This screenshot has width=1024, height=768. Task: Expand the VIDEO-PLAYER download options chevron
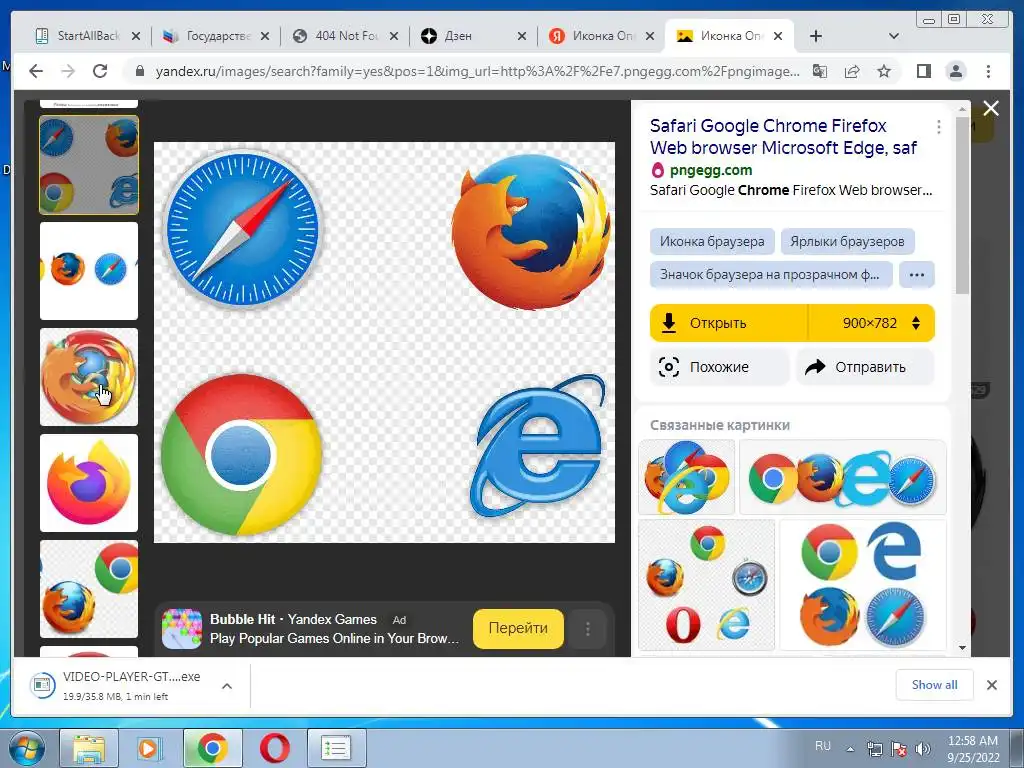click(x=227, y=686)
